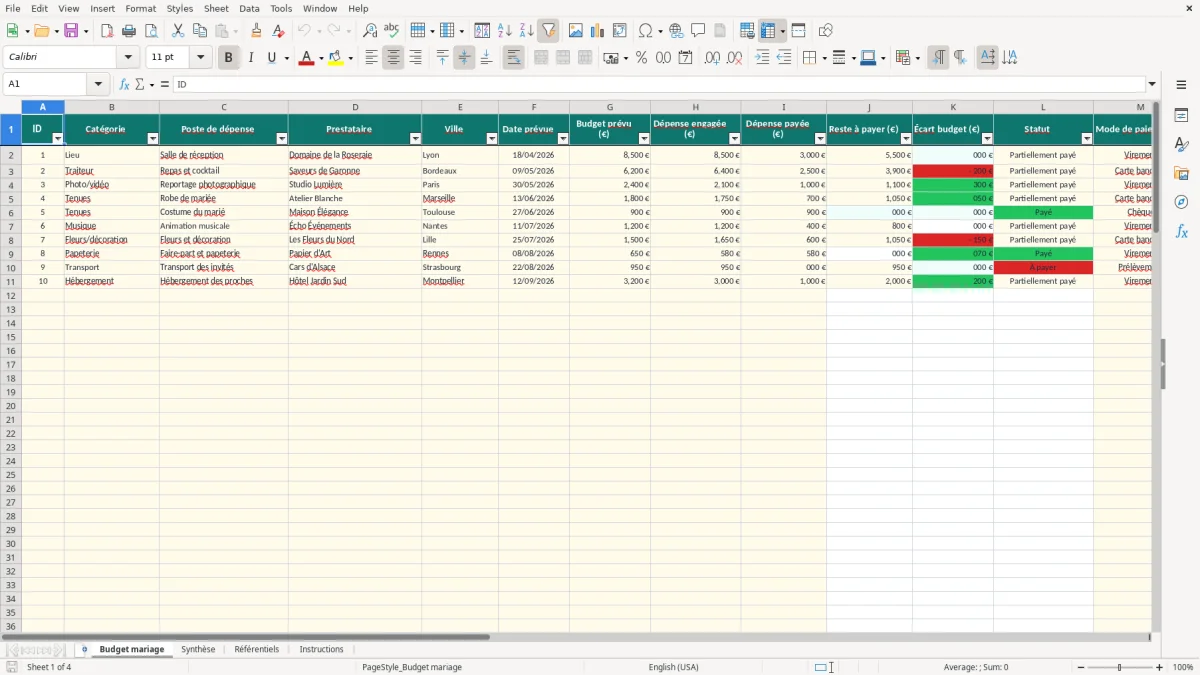Apply yellow background color
This screenshot has height=675, width=1200.
point(335,58)
